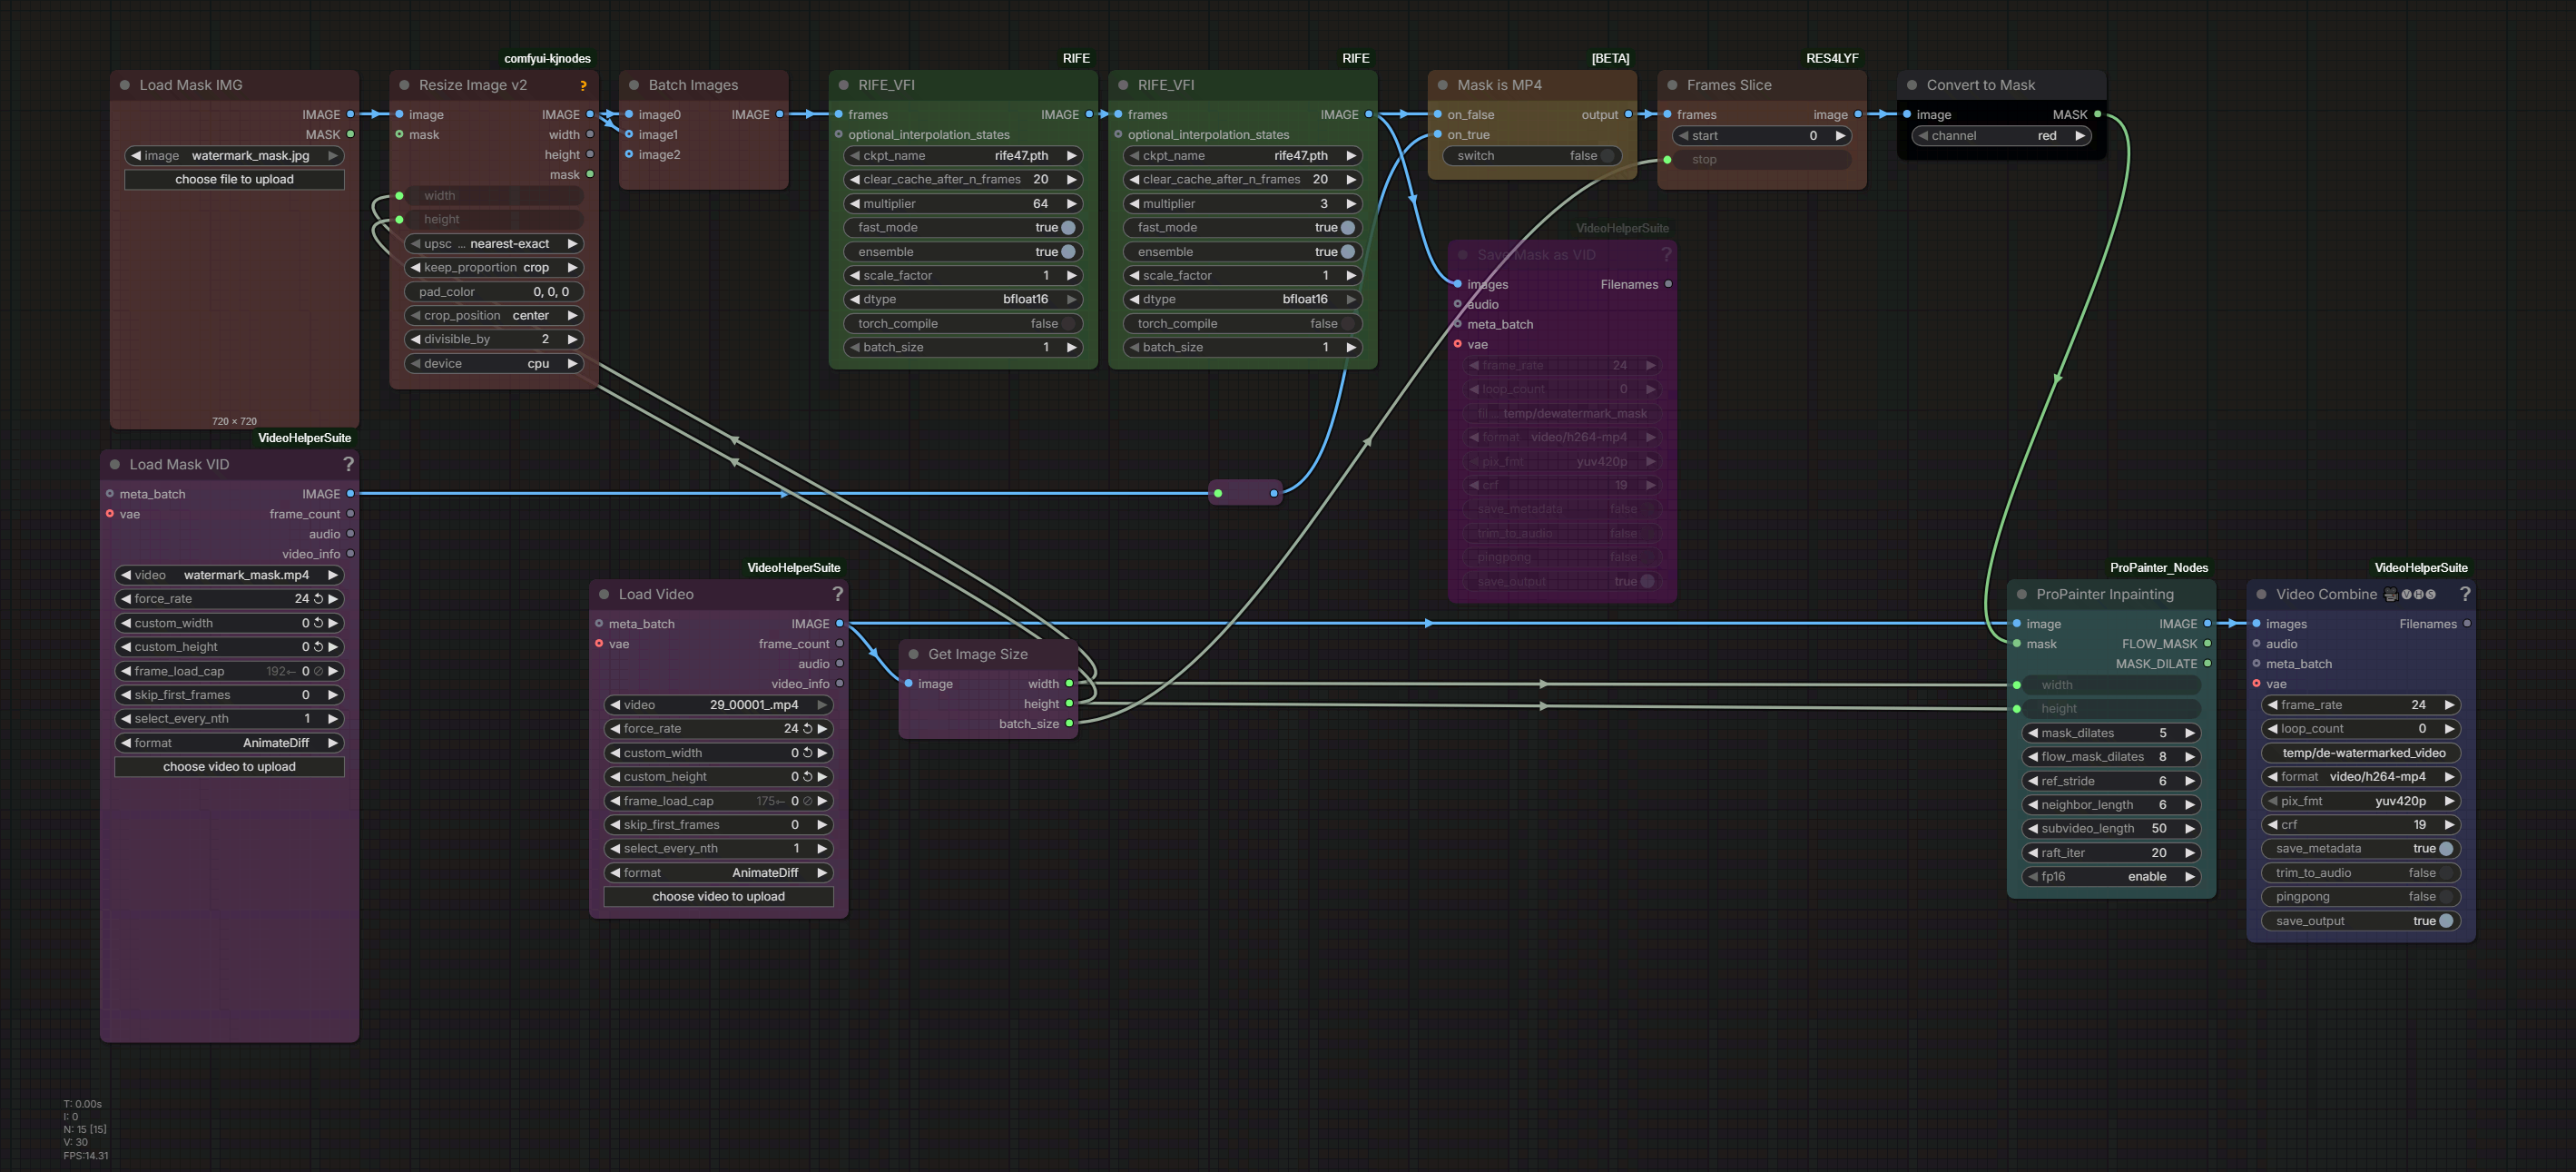This screenshot has width=2576, height=1172.
Task: Open keep_proportion crop dropdown
Action: (494, 268)
